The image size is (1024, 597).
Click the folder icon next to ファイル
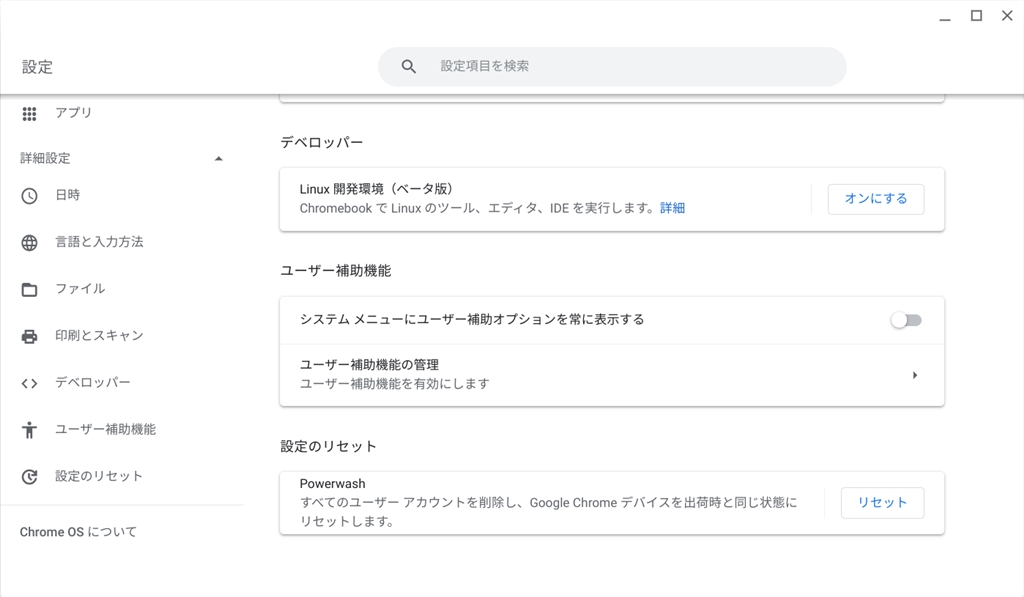coord(29,289)
